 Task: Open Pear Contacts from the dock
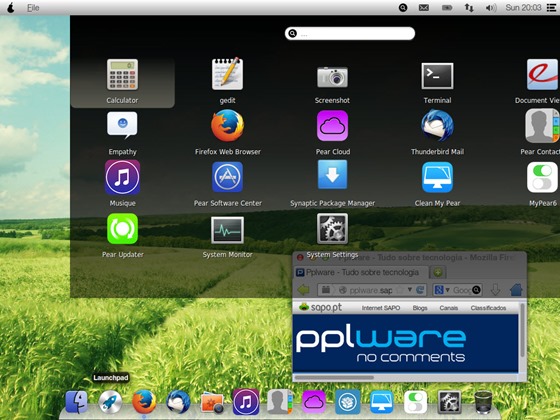[280, 402]
